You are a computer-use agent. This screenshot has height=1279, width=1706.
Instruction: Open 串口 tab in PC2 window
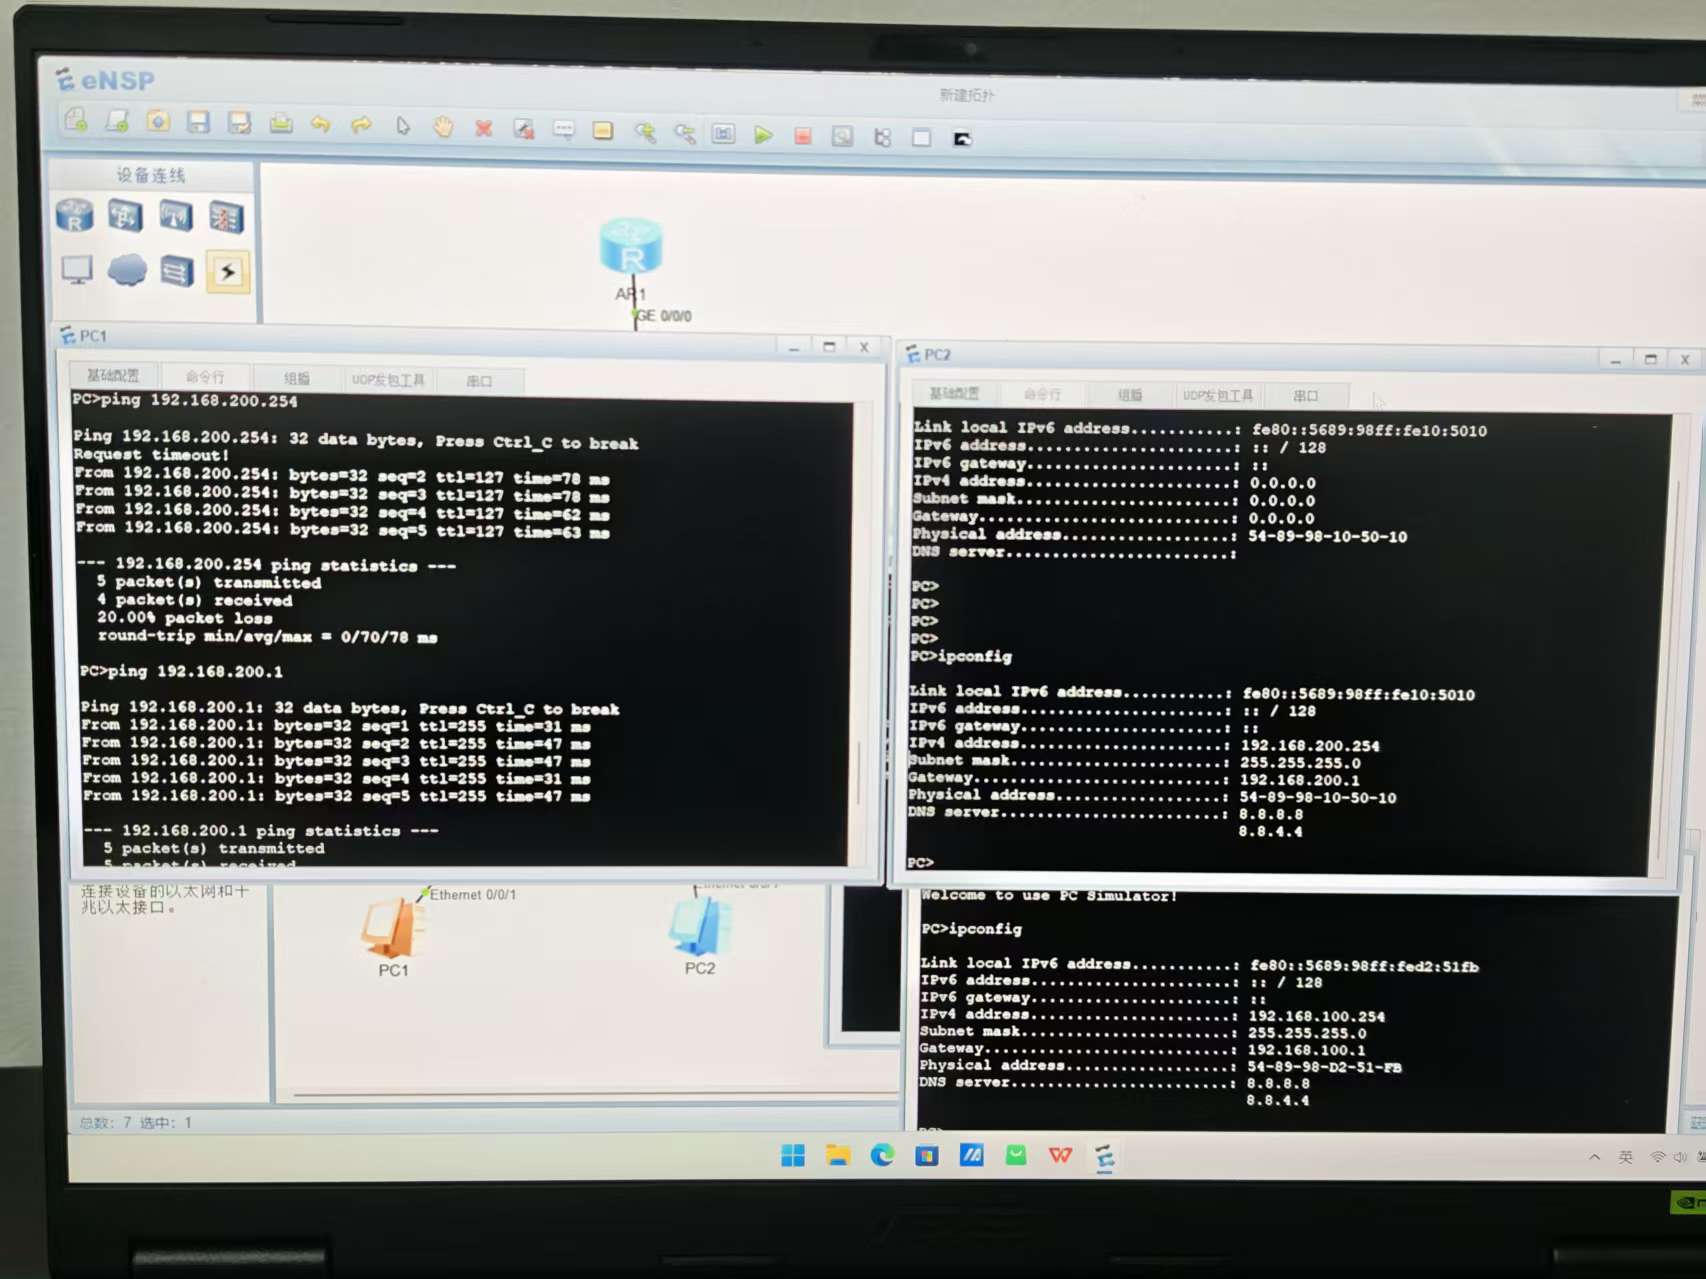[x=1306, y=396]
